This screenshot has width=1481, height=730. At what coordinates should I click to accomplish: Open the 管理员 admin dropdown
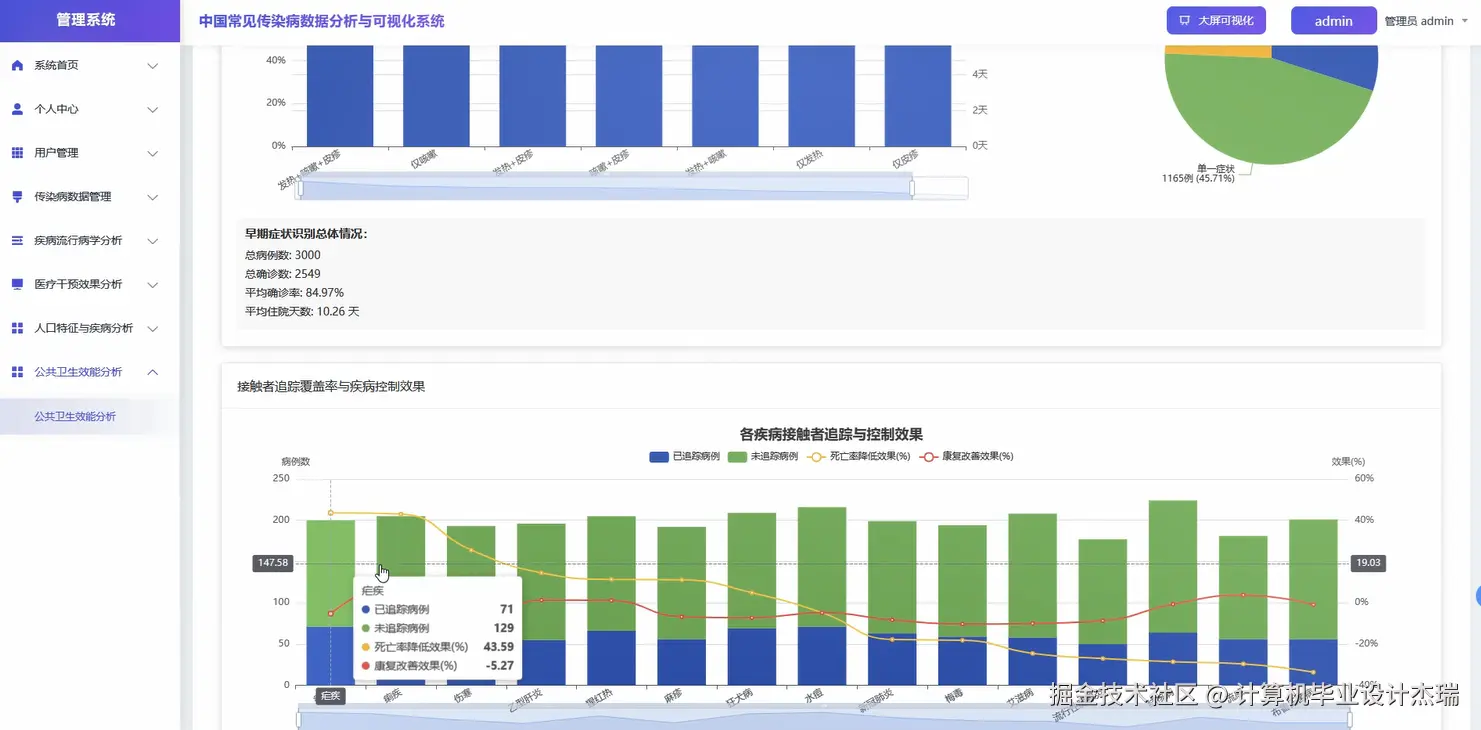pos(1425,21)
